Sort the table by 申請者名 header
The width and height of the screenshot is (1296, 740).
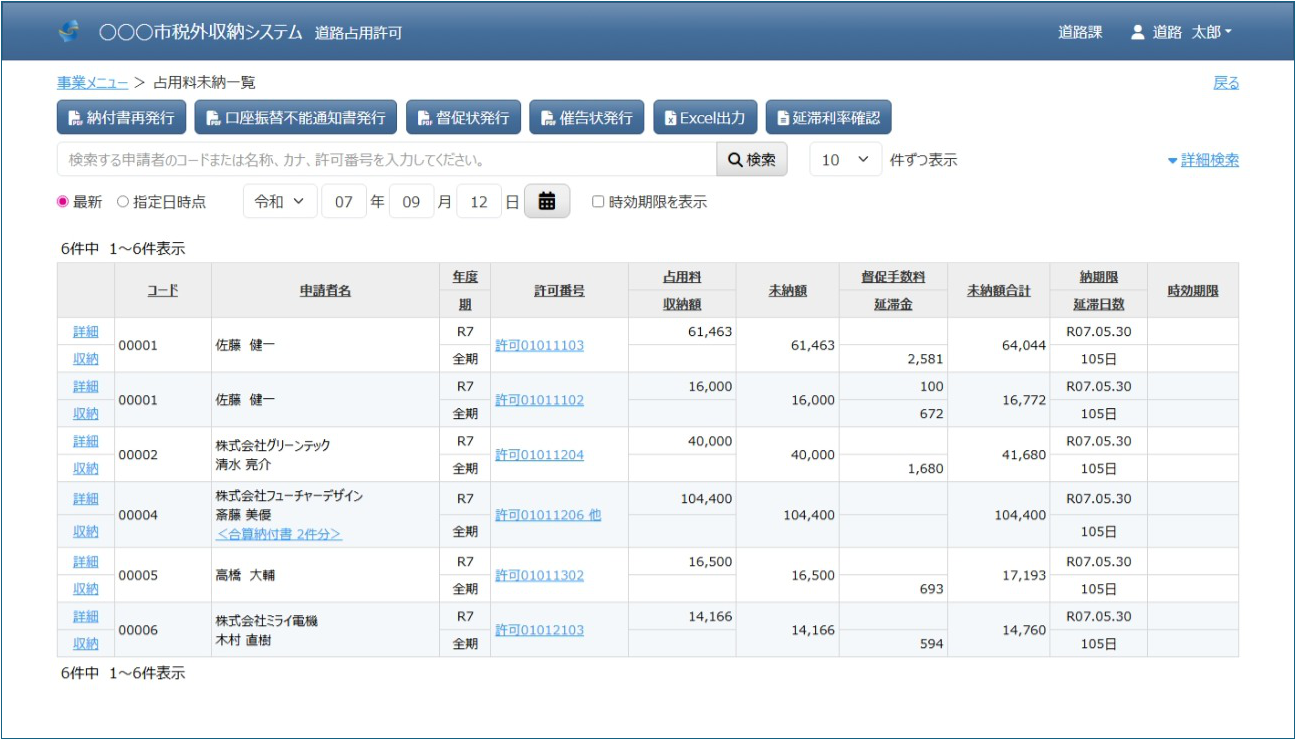[x=325, y=291]
